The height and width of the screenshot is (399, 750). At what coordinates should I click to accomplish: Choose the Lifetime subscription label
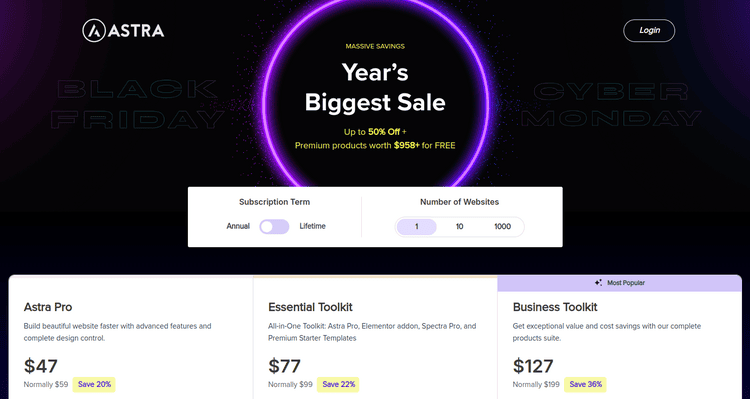[x=312, y=226]
